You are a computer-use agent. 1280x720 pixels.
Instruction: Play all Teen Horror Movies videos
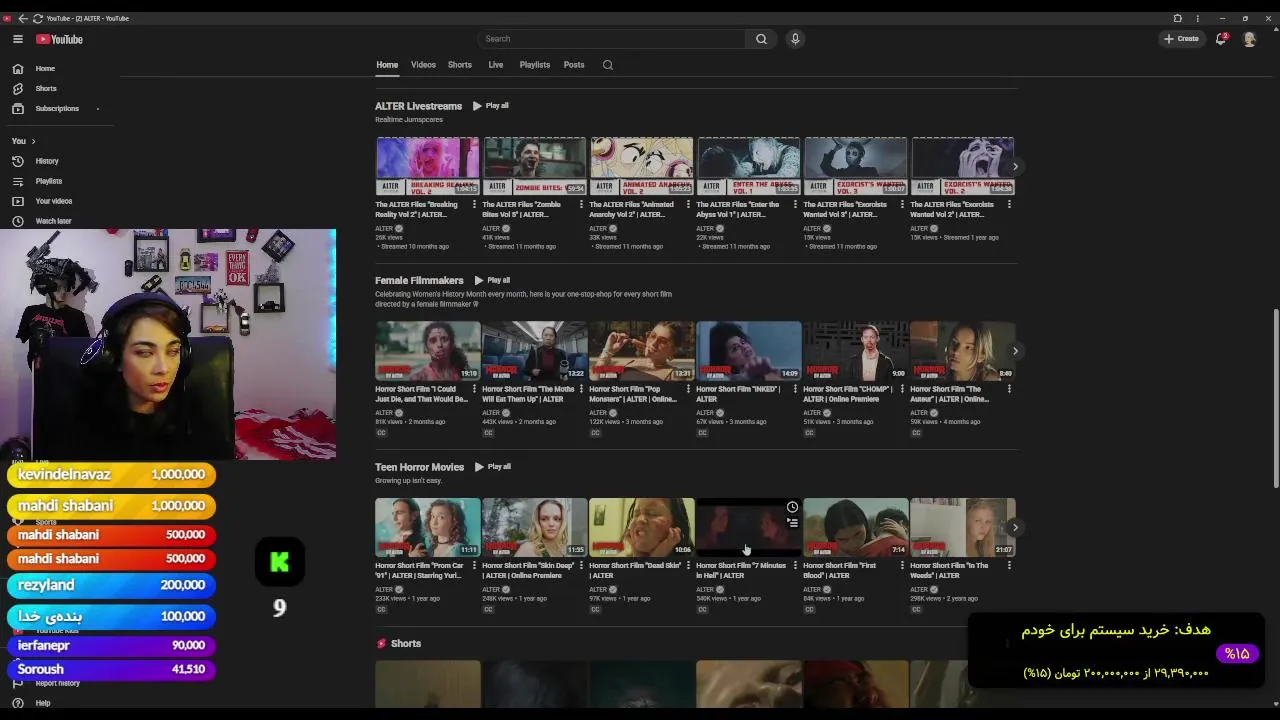tap(493, 467)
